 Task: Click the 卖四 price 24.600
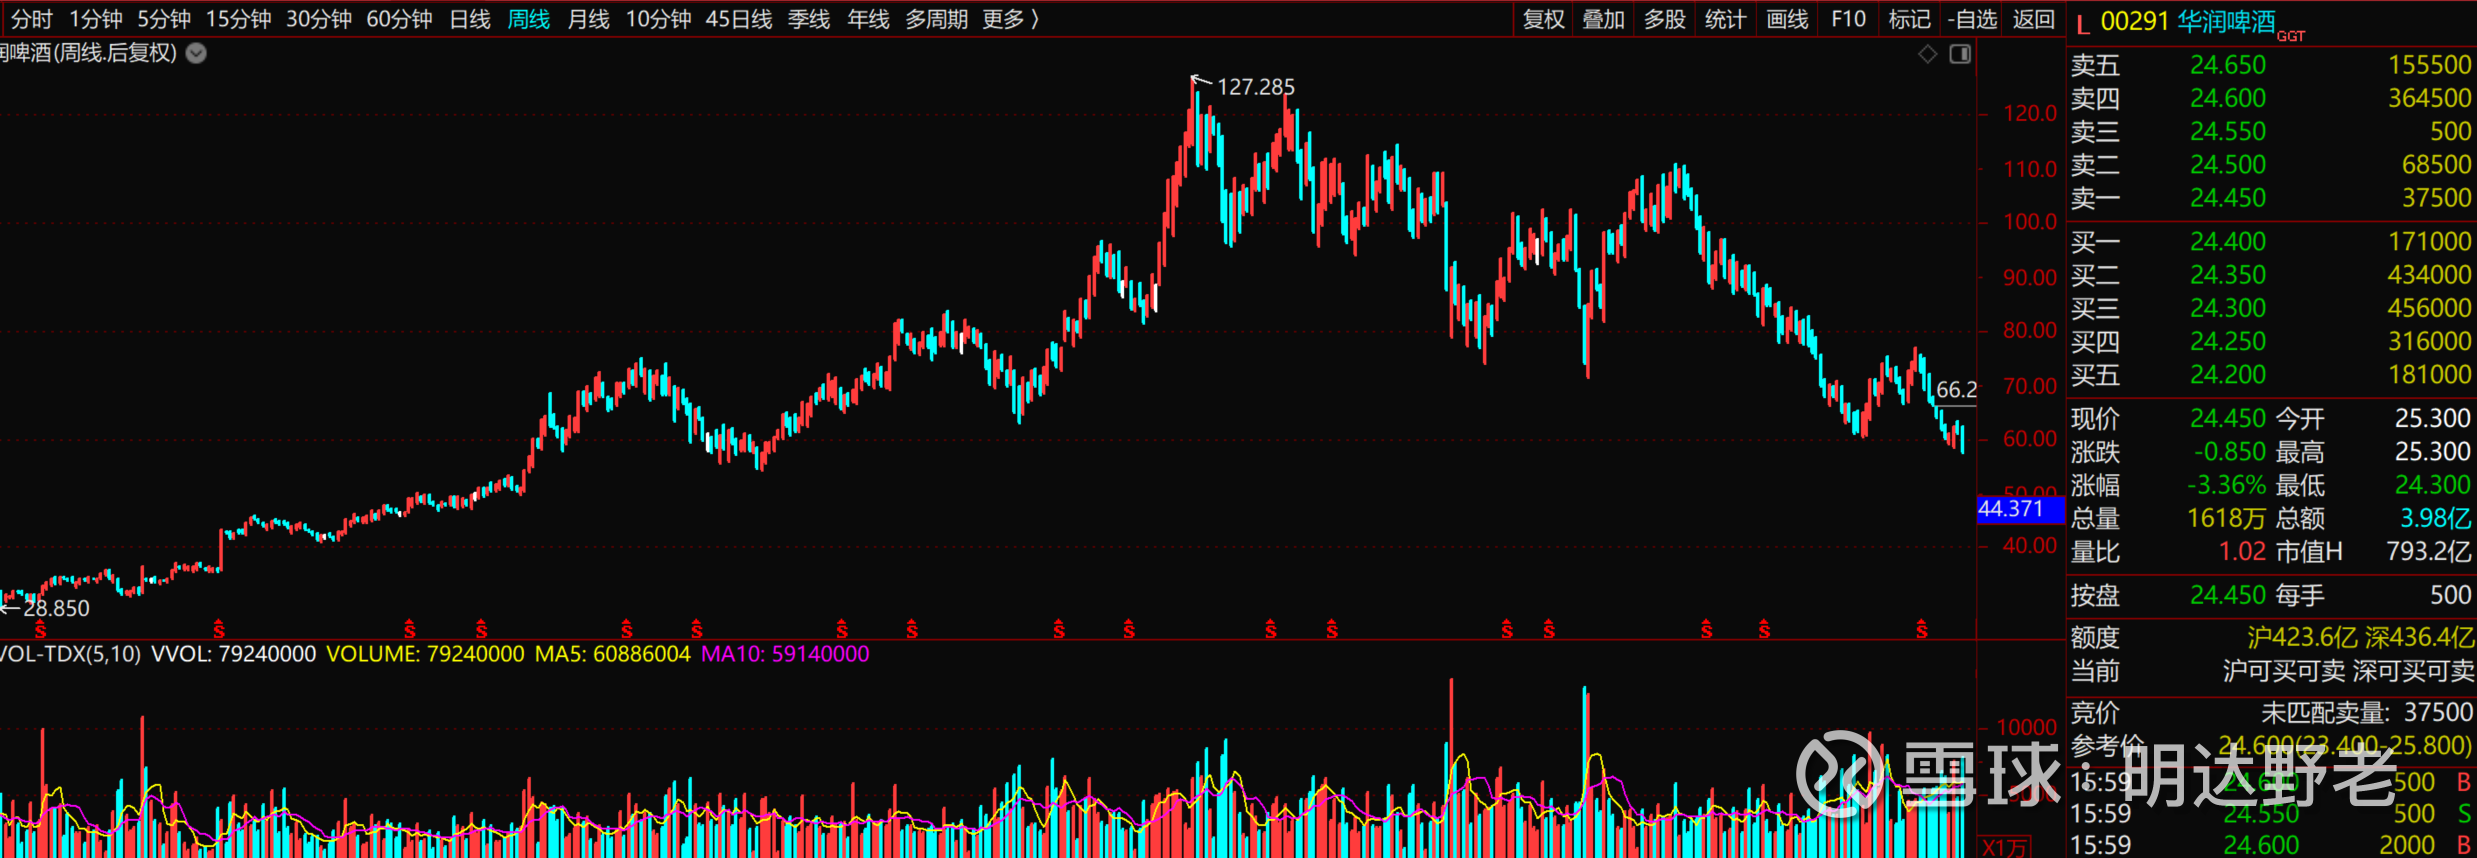pyautogui.click(x=2228, y=98)
